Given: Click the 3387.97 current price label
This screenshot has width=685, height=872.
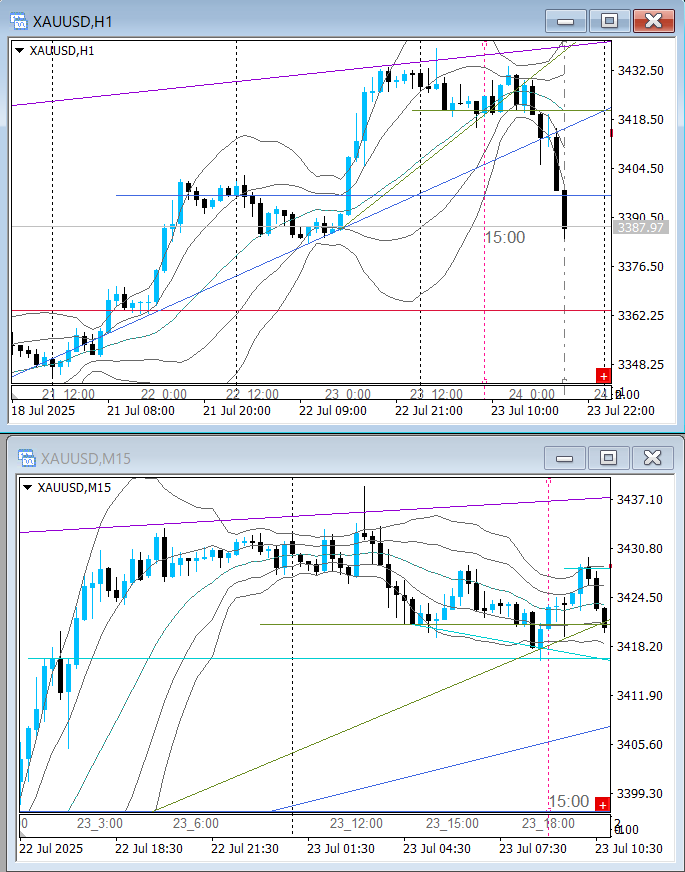Looking at the screenshot, I should tap(641, 228).
